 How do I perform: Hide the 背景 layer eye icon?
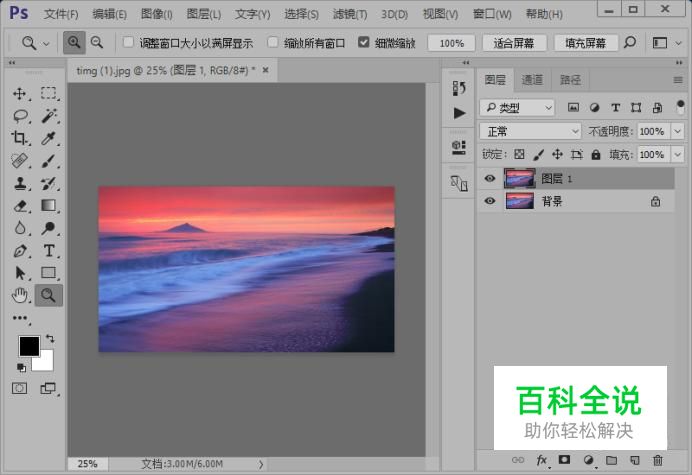click(489, 201)
